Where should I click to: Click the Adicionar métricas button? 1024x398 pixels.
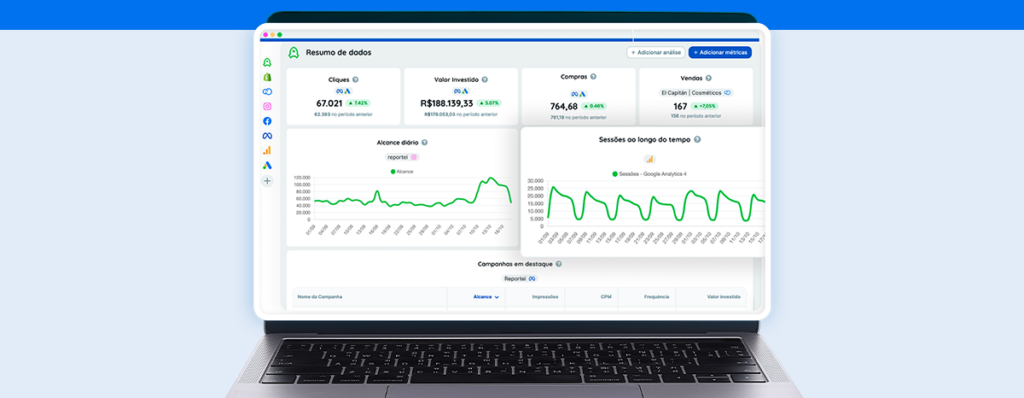click(x=720, y=52)
